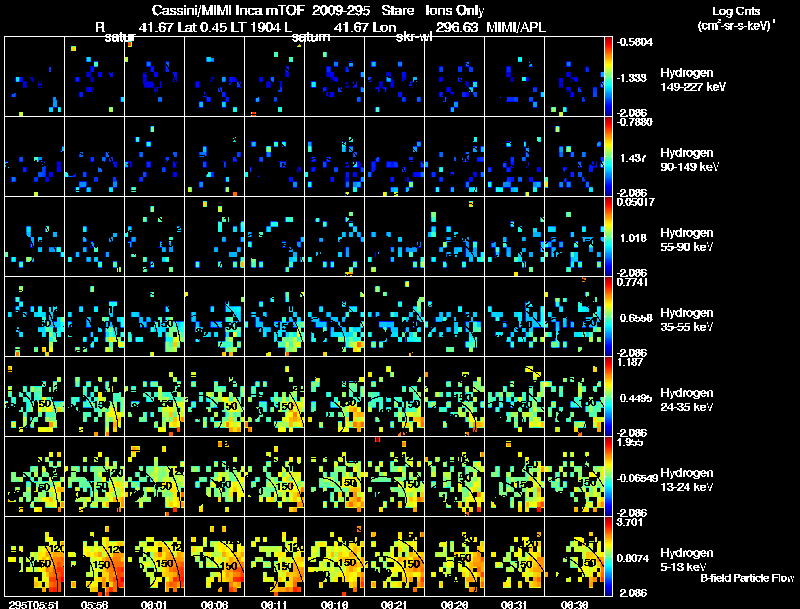
Task: Select the 13-24 keV image panel at 06:01
Action: click(x=155, y=476)
